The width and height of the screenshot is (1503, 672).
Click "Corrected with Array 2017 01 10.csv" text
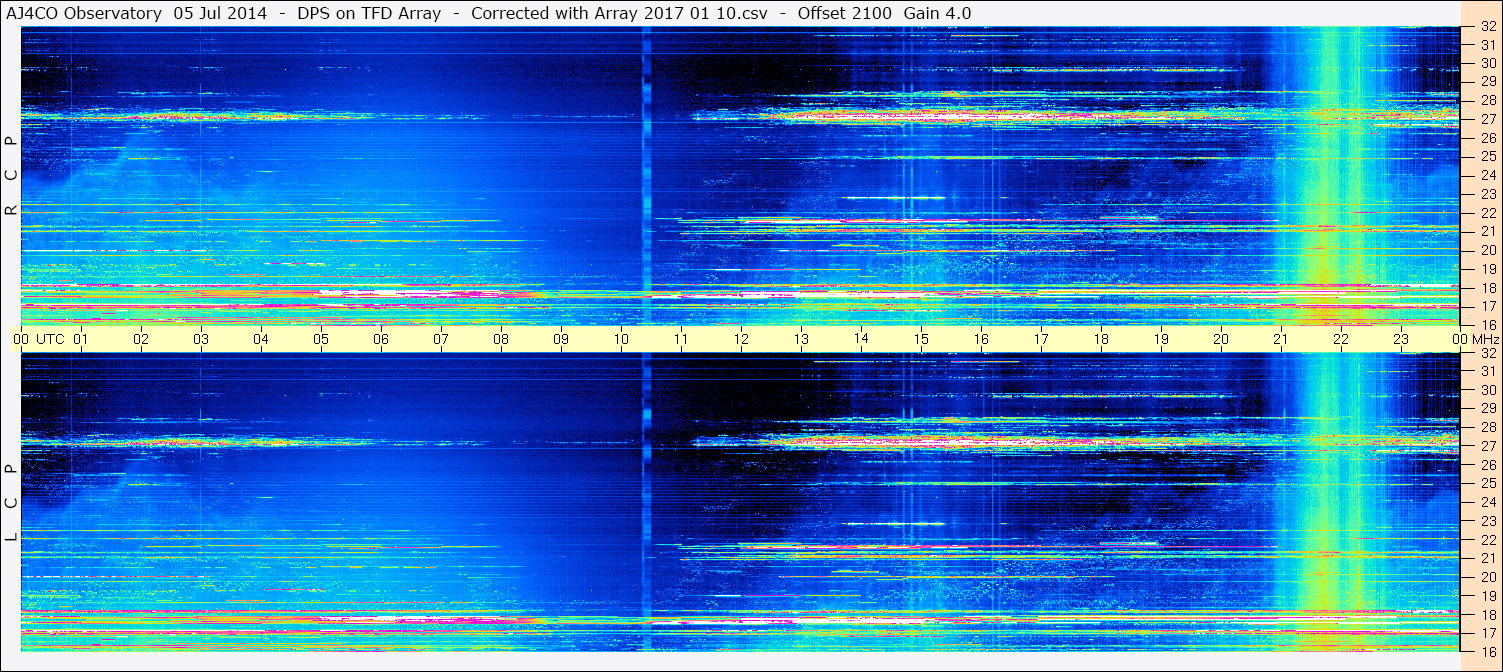(x=620, y=13)
